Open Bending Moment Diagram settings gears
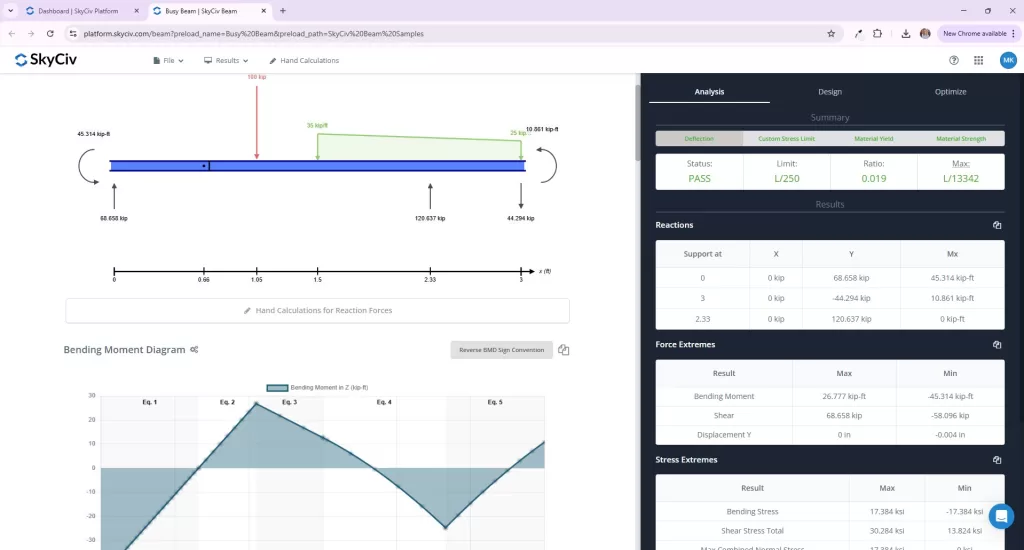Viewport: 1024px width, 550px height. point(194,349)
